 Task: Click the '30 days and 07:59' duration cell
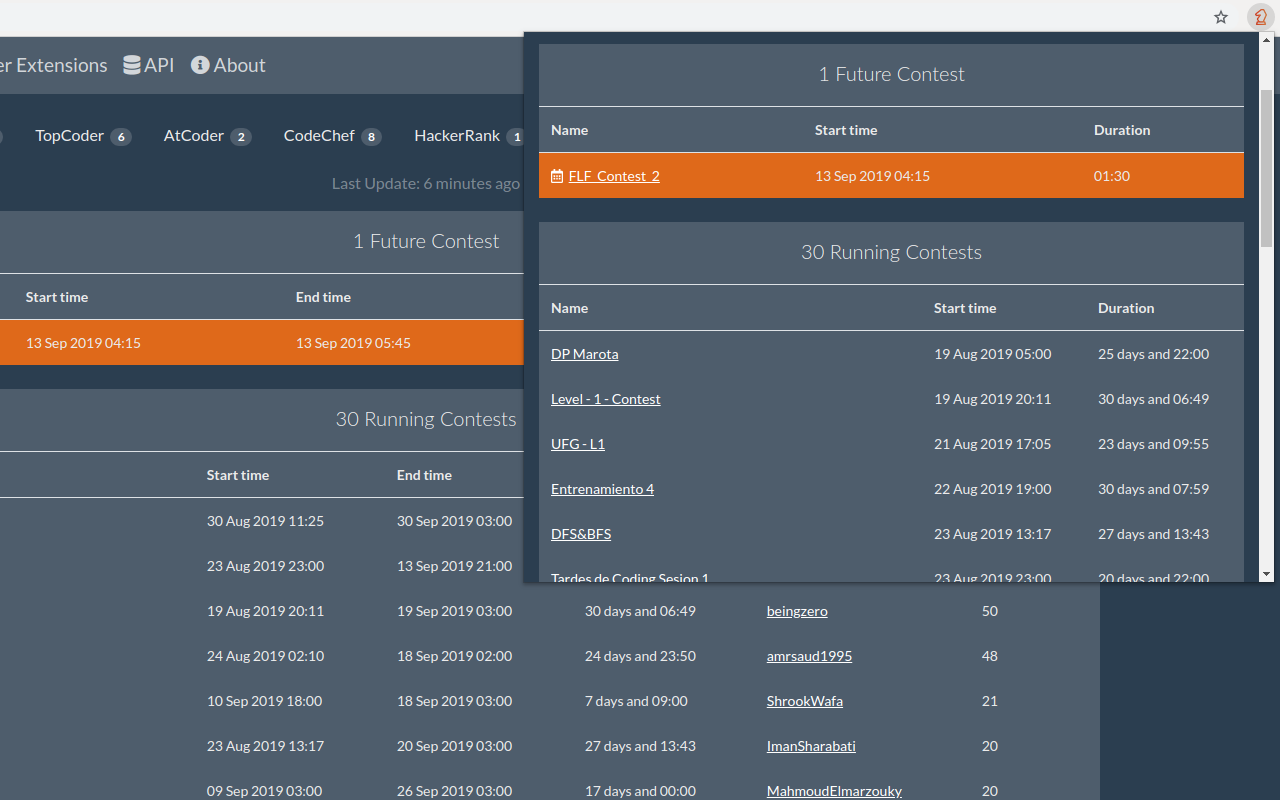pos(1153,489)
